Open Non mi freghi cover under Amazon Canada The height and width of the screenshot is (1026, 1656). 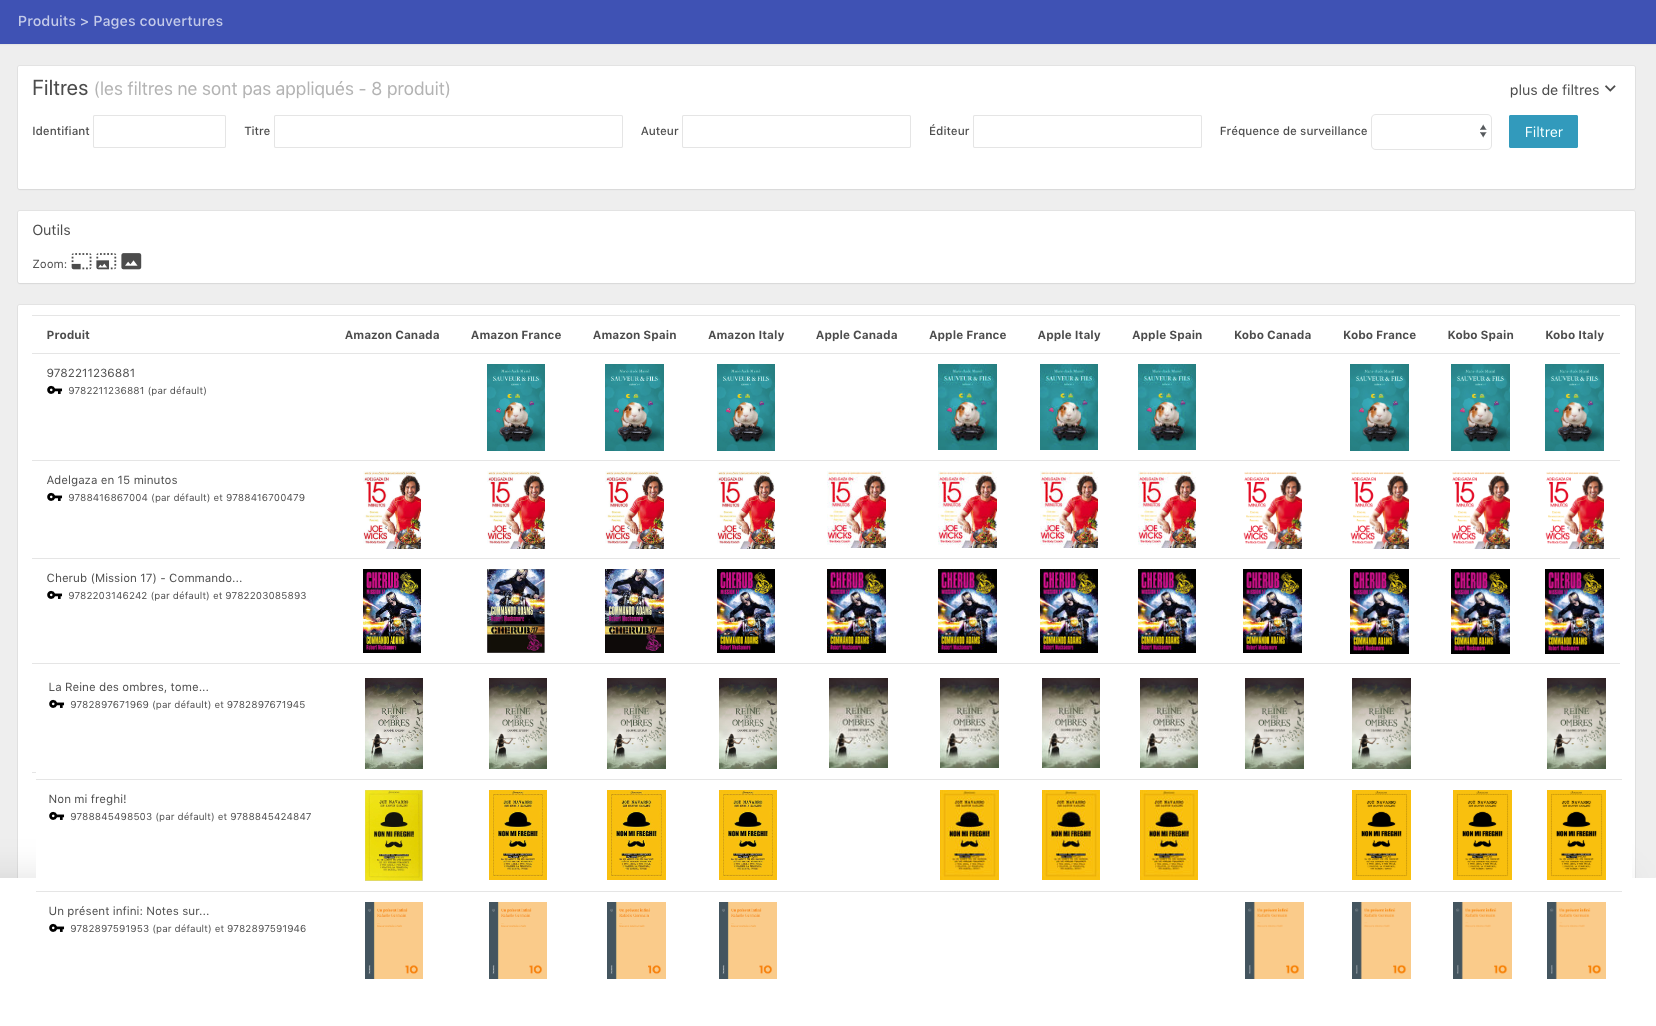pos(394,836)
